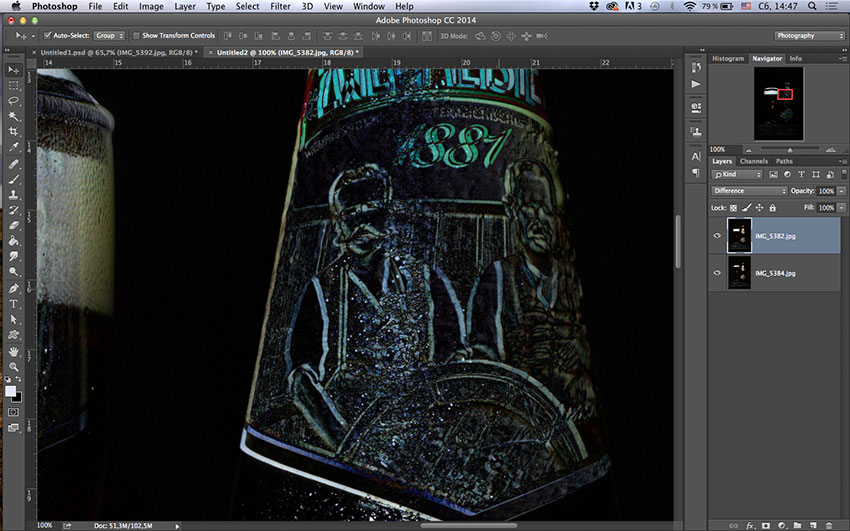Open the Paragraph panel icon
Viewport: 850px width, 531px height.
pyautogui.click(x=696, y=173)
